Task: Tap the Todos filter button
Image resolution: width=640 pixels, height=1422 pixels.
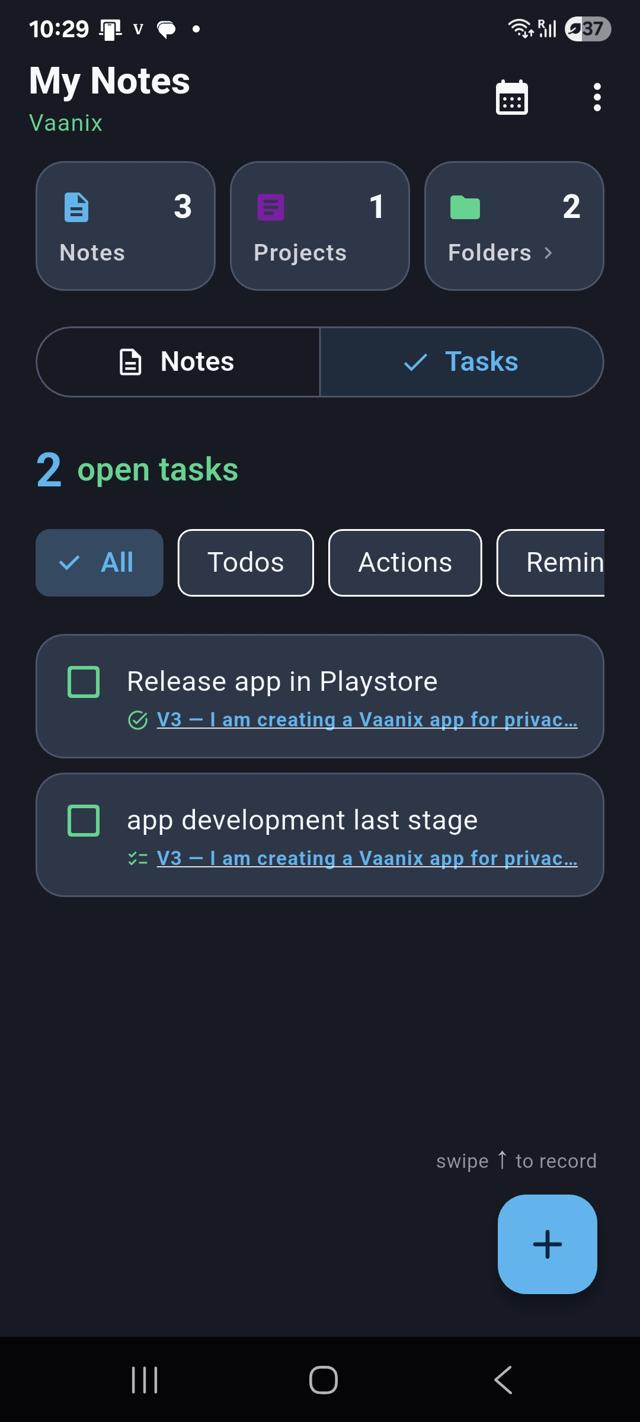Action: coord(245,562)
